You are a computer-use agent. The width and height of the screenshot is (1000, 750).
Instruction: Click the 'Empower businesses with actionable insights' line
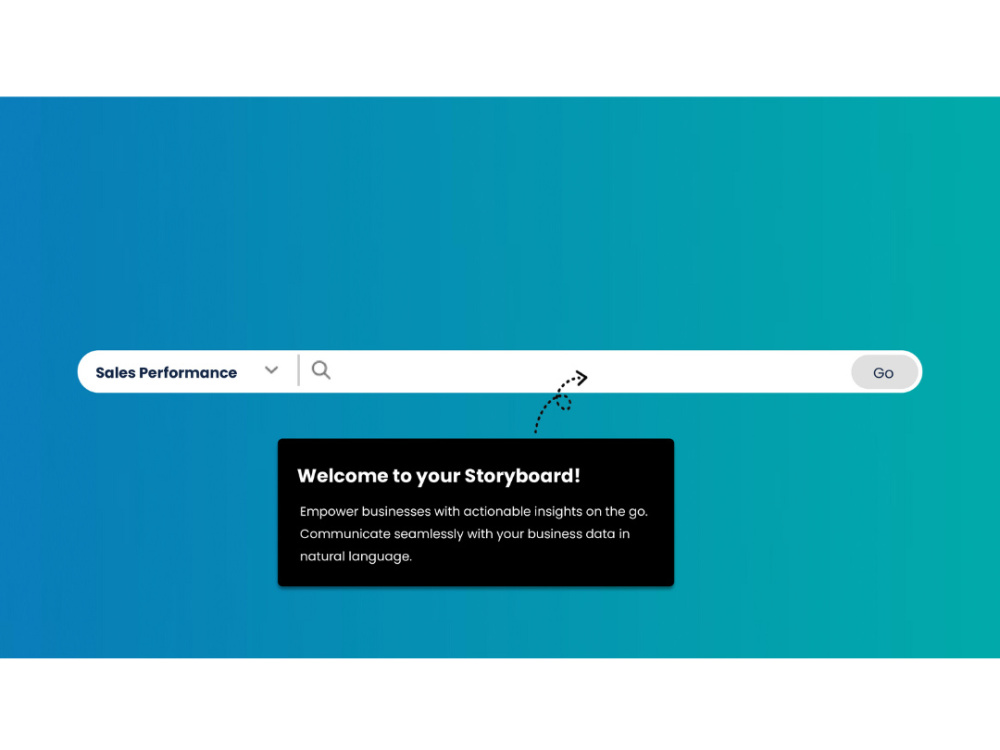point(474,511)
